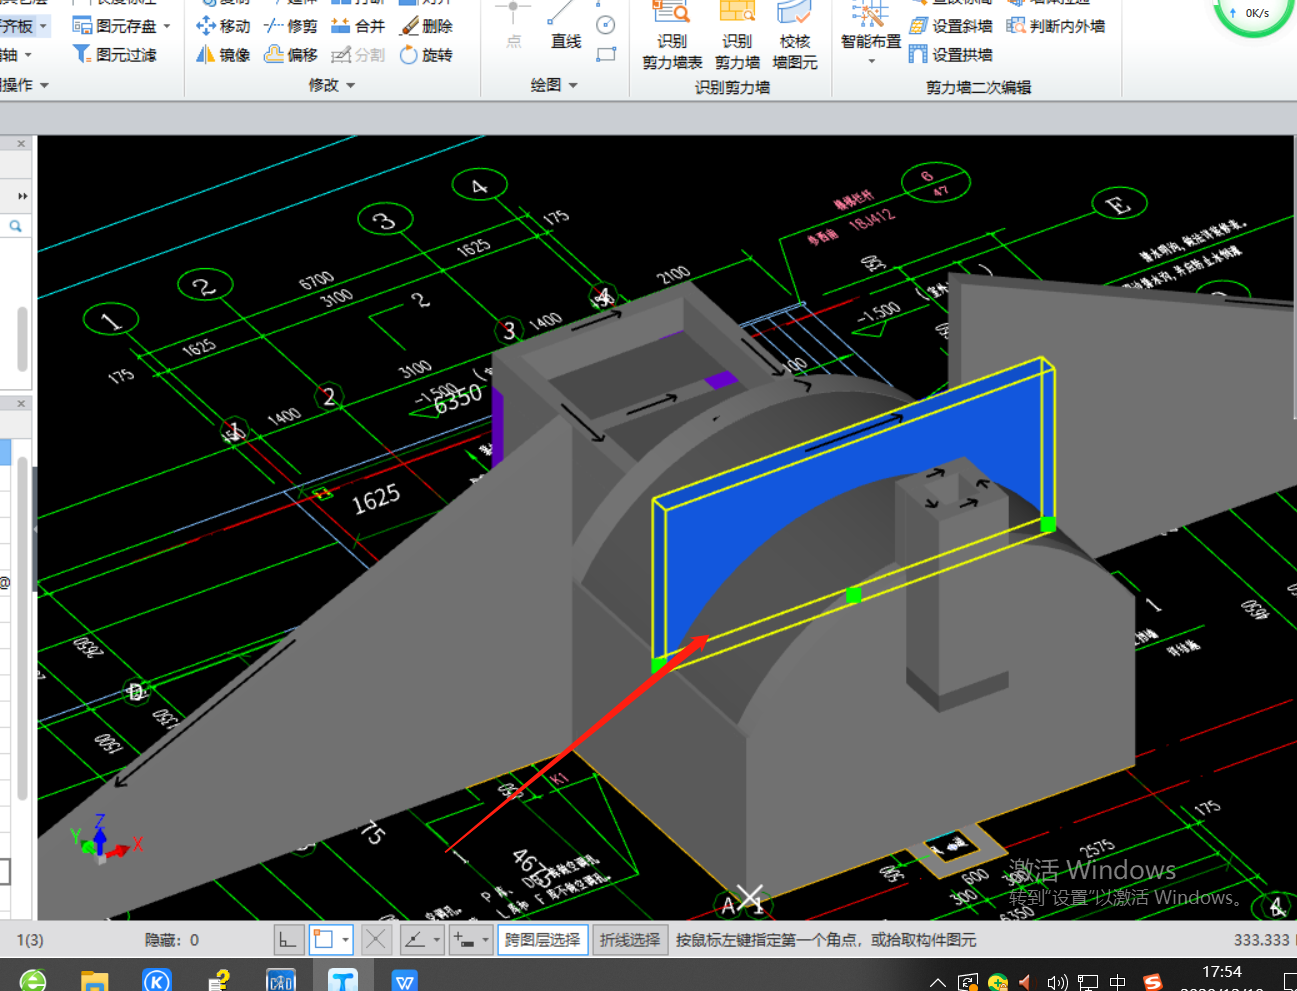This screenshot has height=991, width=1297.
Task: Click the 333.333 coordinate value
Action: coord(1261,940)
